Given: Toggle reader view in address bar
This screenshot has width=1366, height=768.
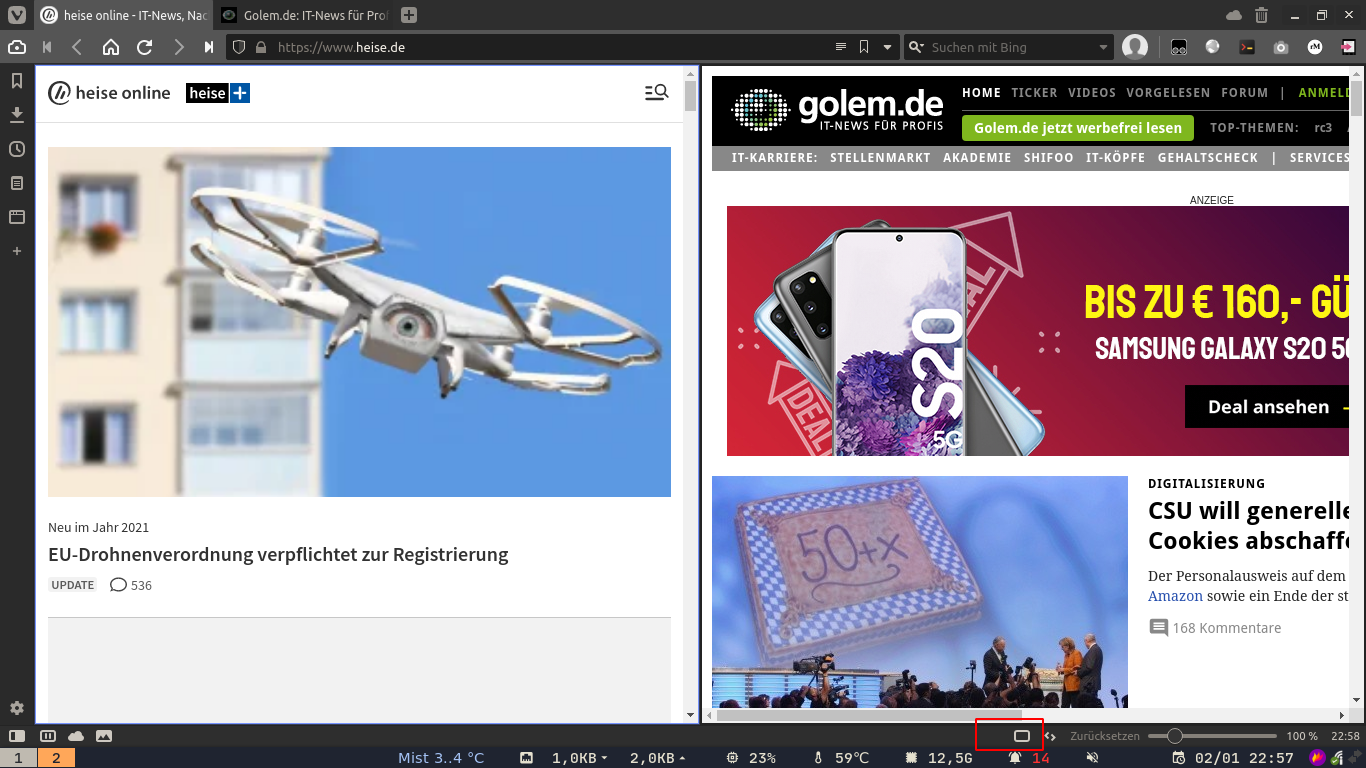Looking at the screenshot, I should click(841, 47).
